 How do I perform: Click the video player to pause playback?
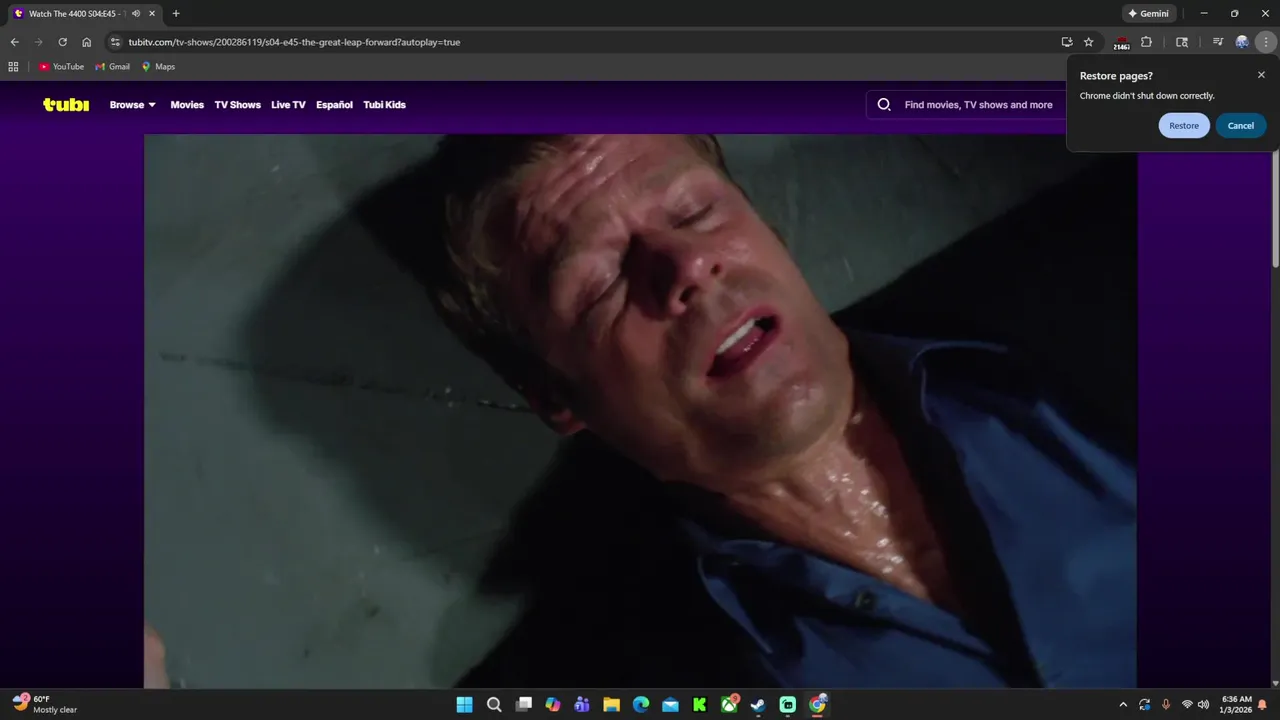[x=640, y=410]
